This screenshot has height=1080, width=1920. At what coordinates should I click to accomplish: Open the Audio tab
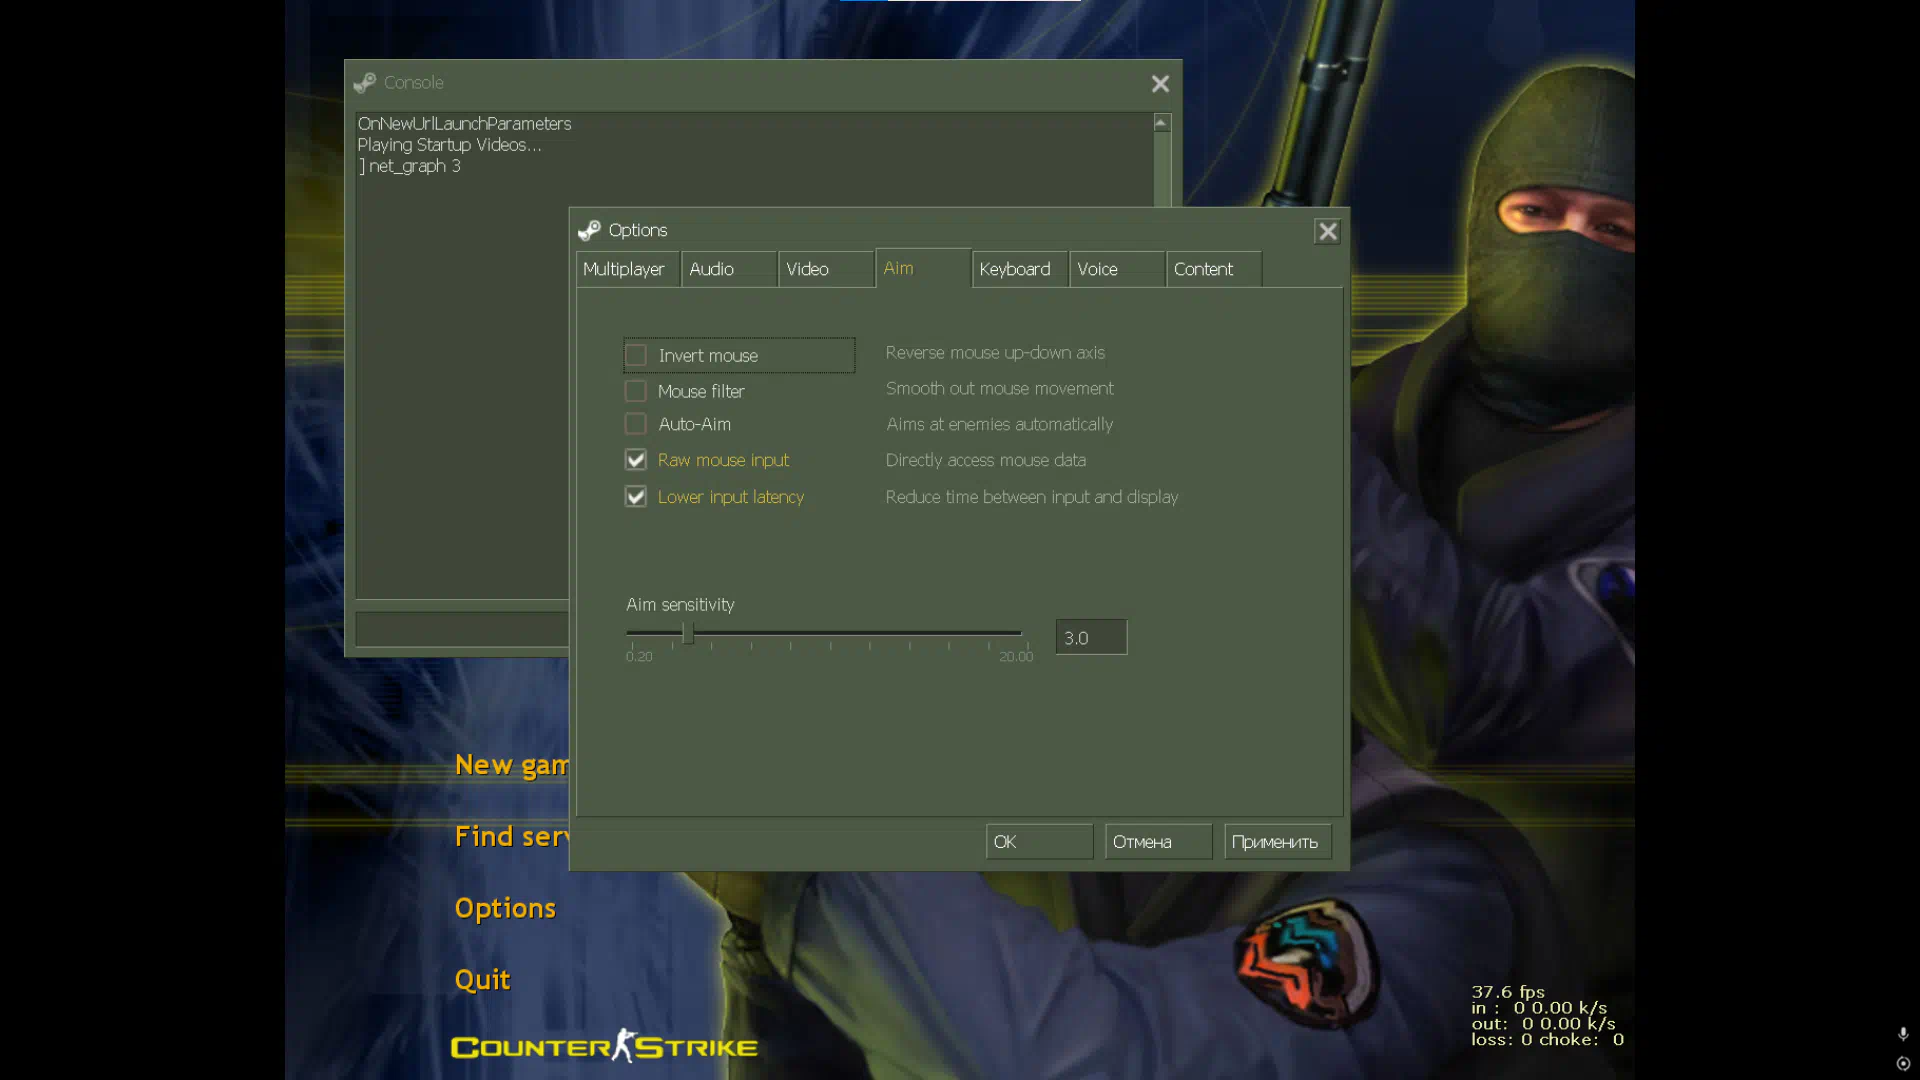click(x=729, y=269)
